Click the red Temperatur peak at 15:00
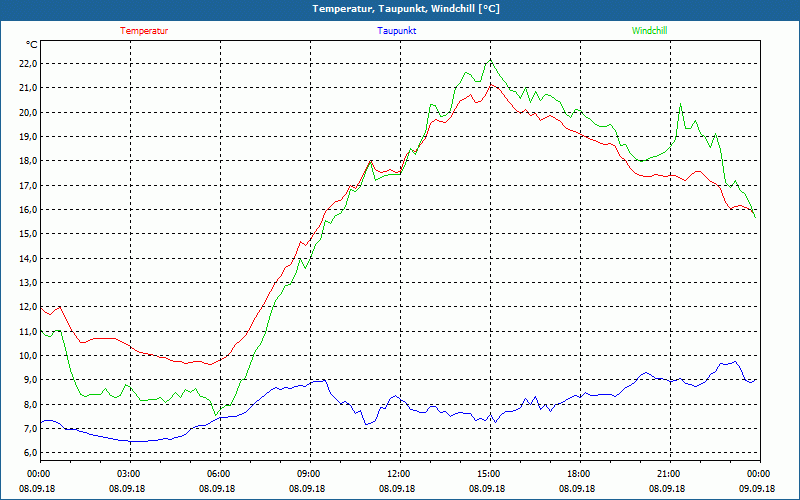800x500 pixels. (x=491, y=85)
